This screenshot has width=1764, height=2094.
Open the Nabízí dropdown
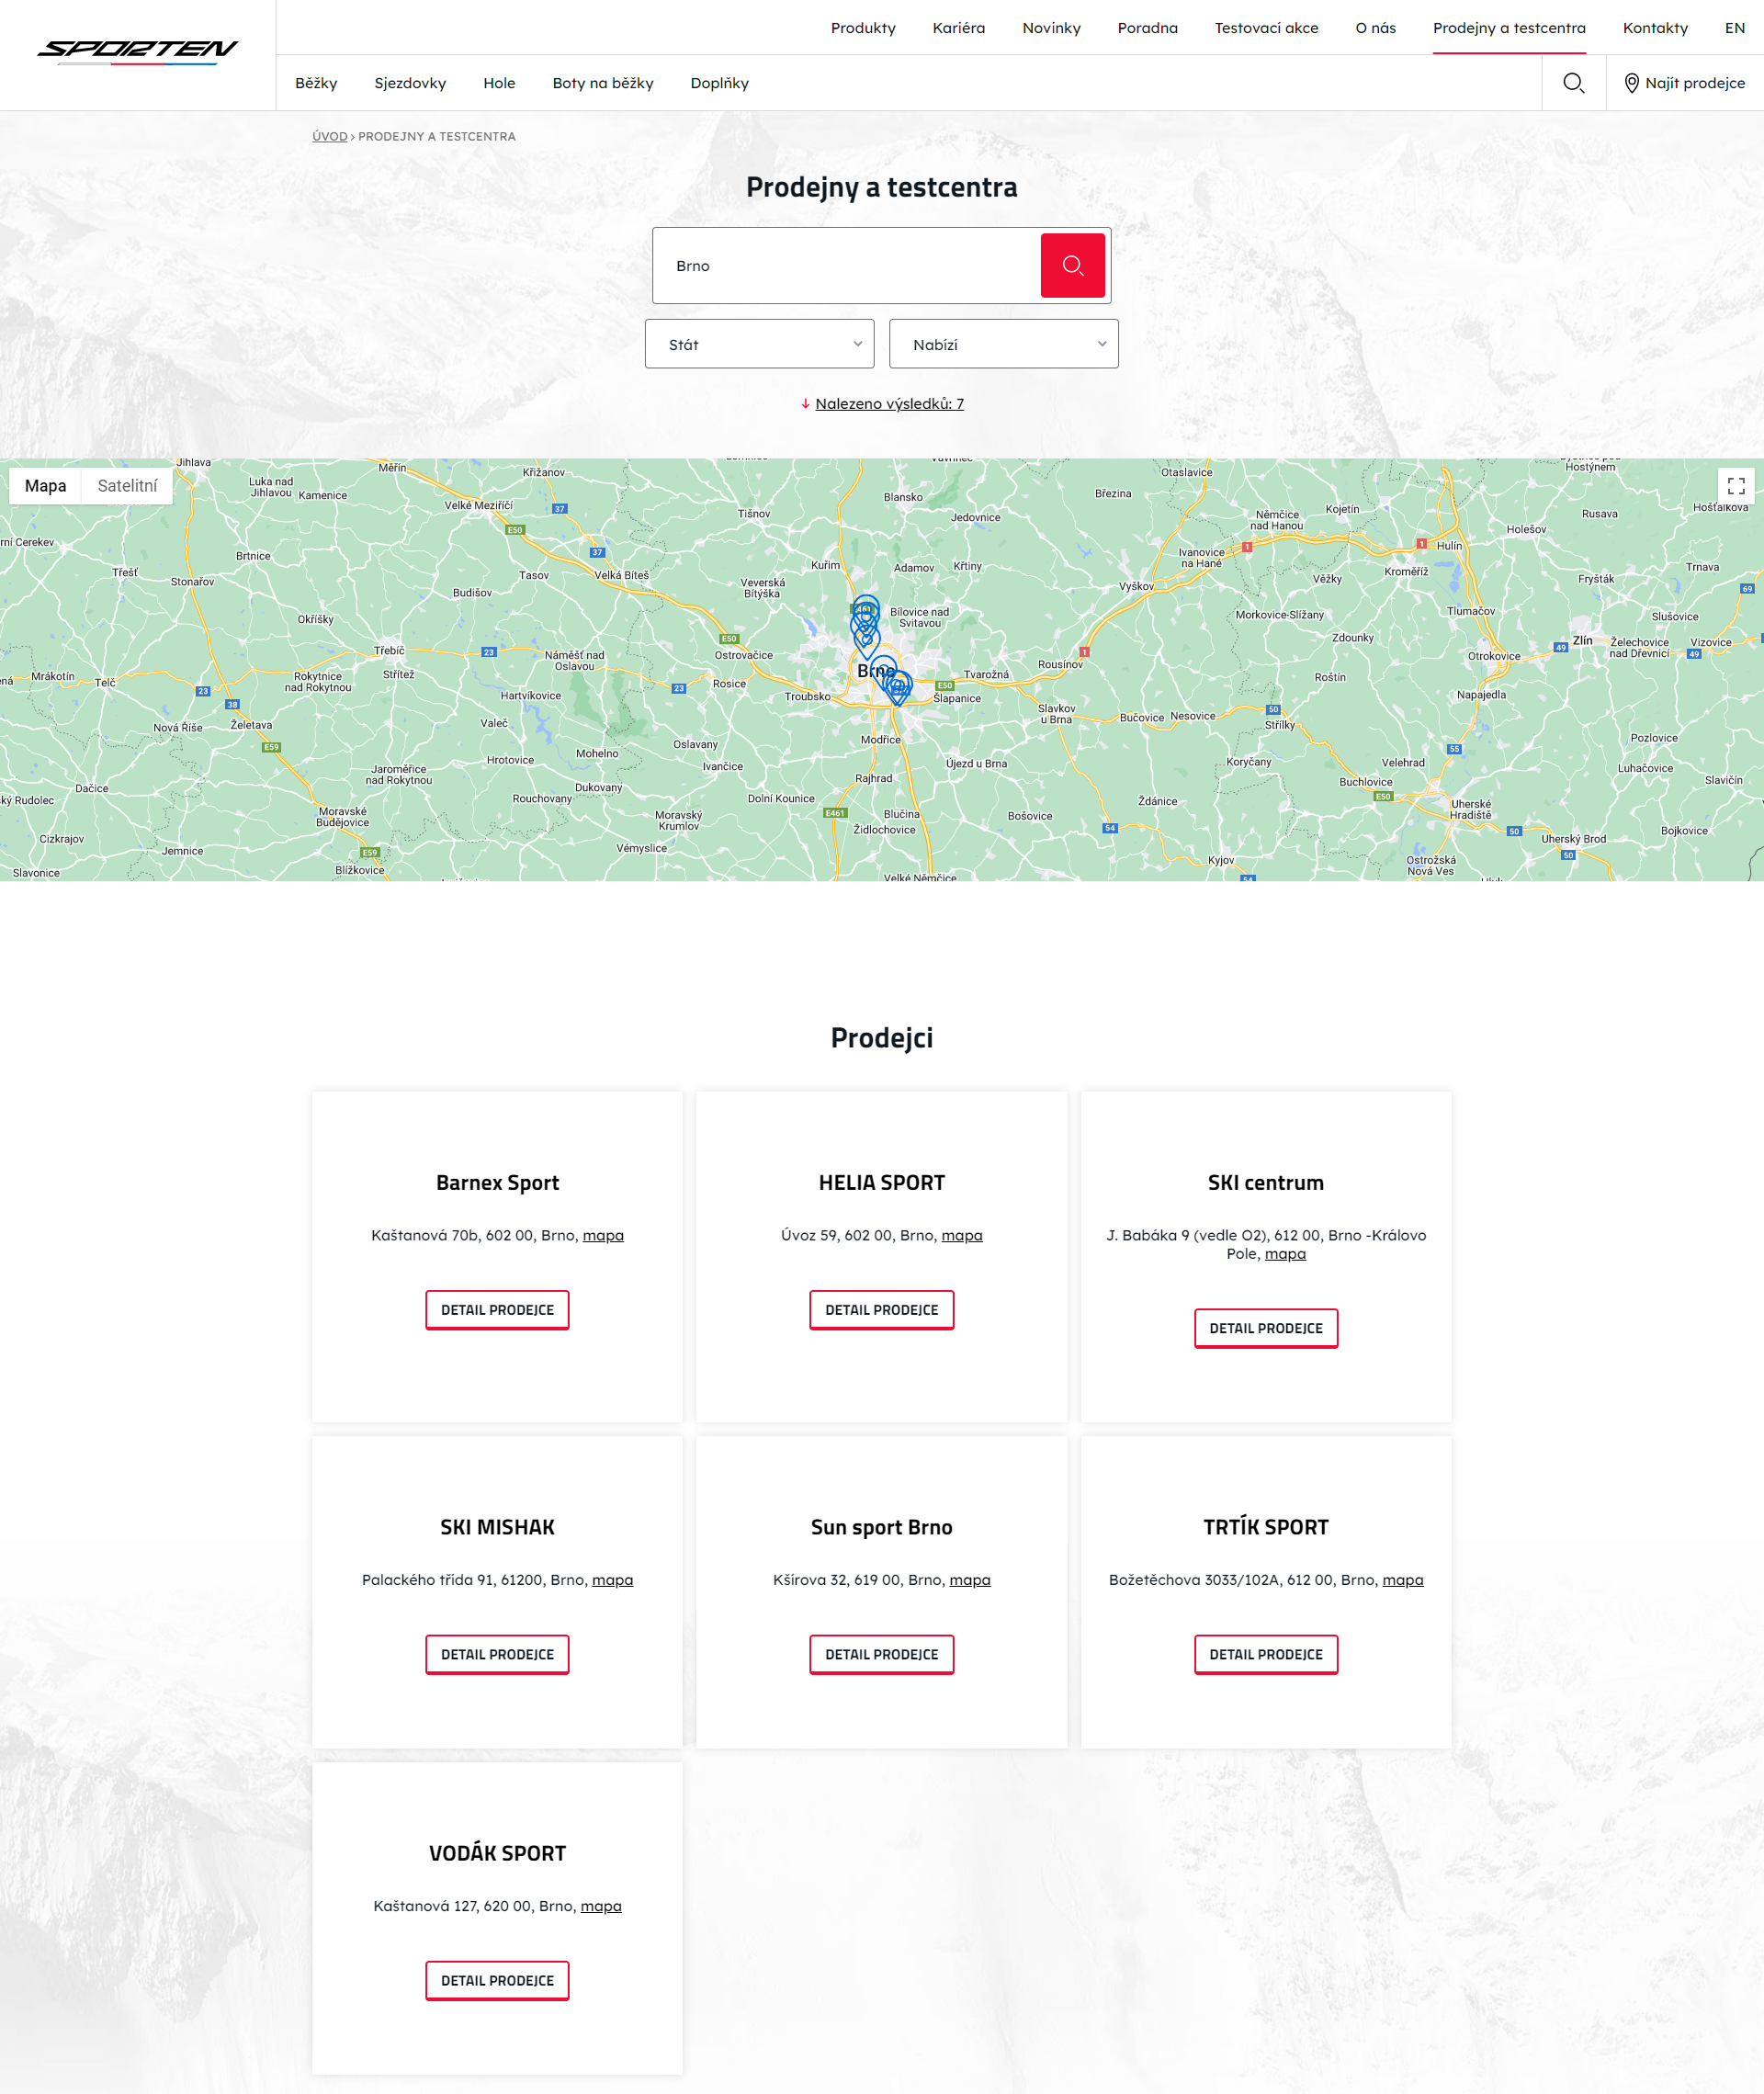tap(1003, 344)
